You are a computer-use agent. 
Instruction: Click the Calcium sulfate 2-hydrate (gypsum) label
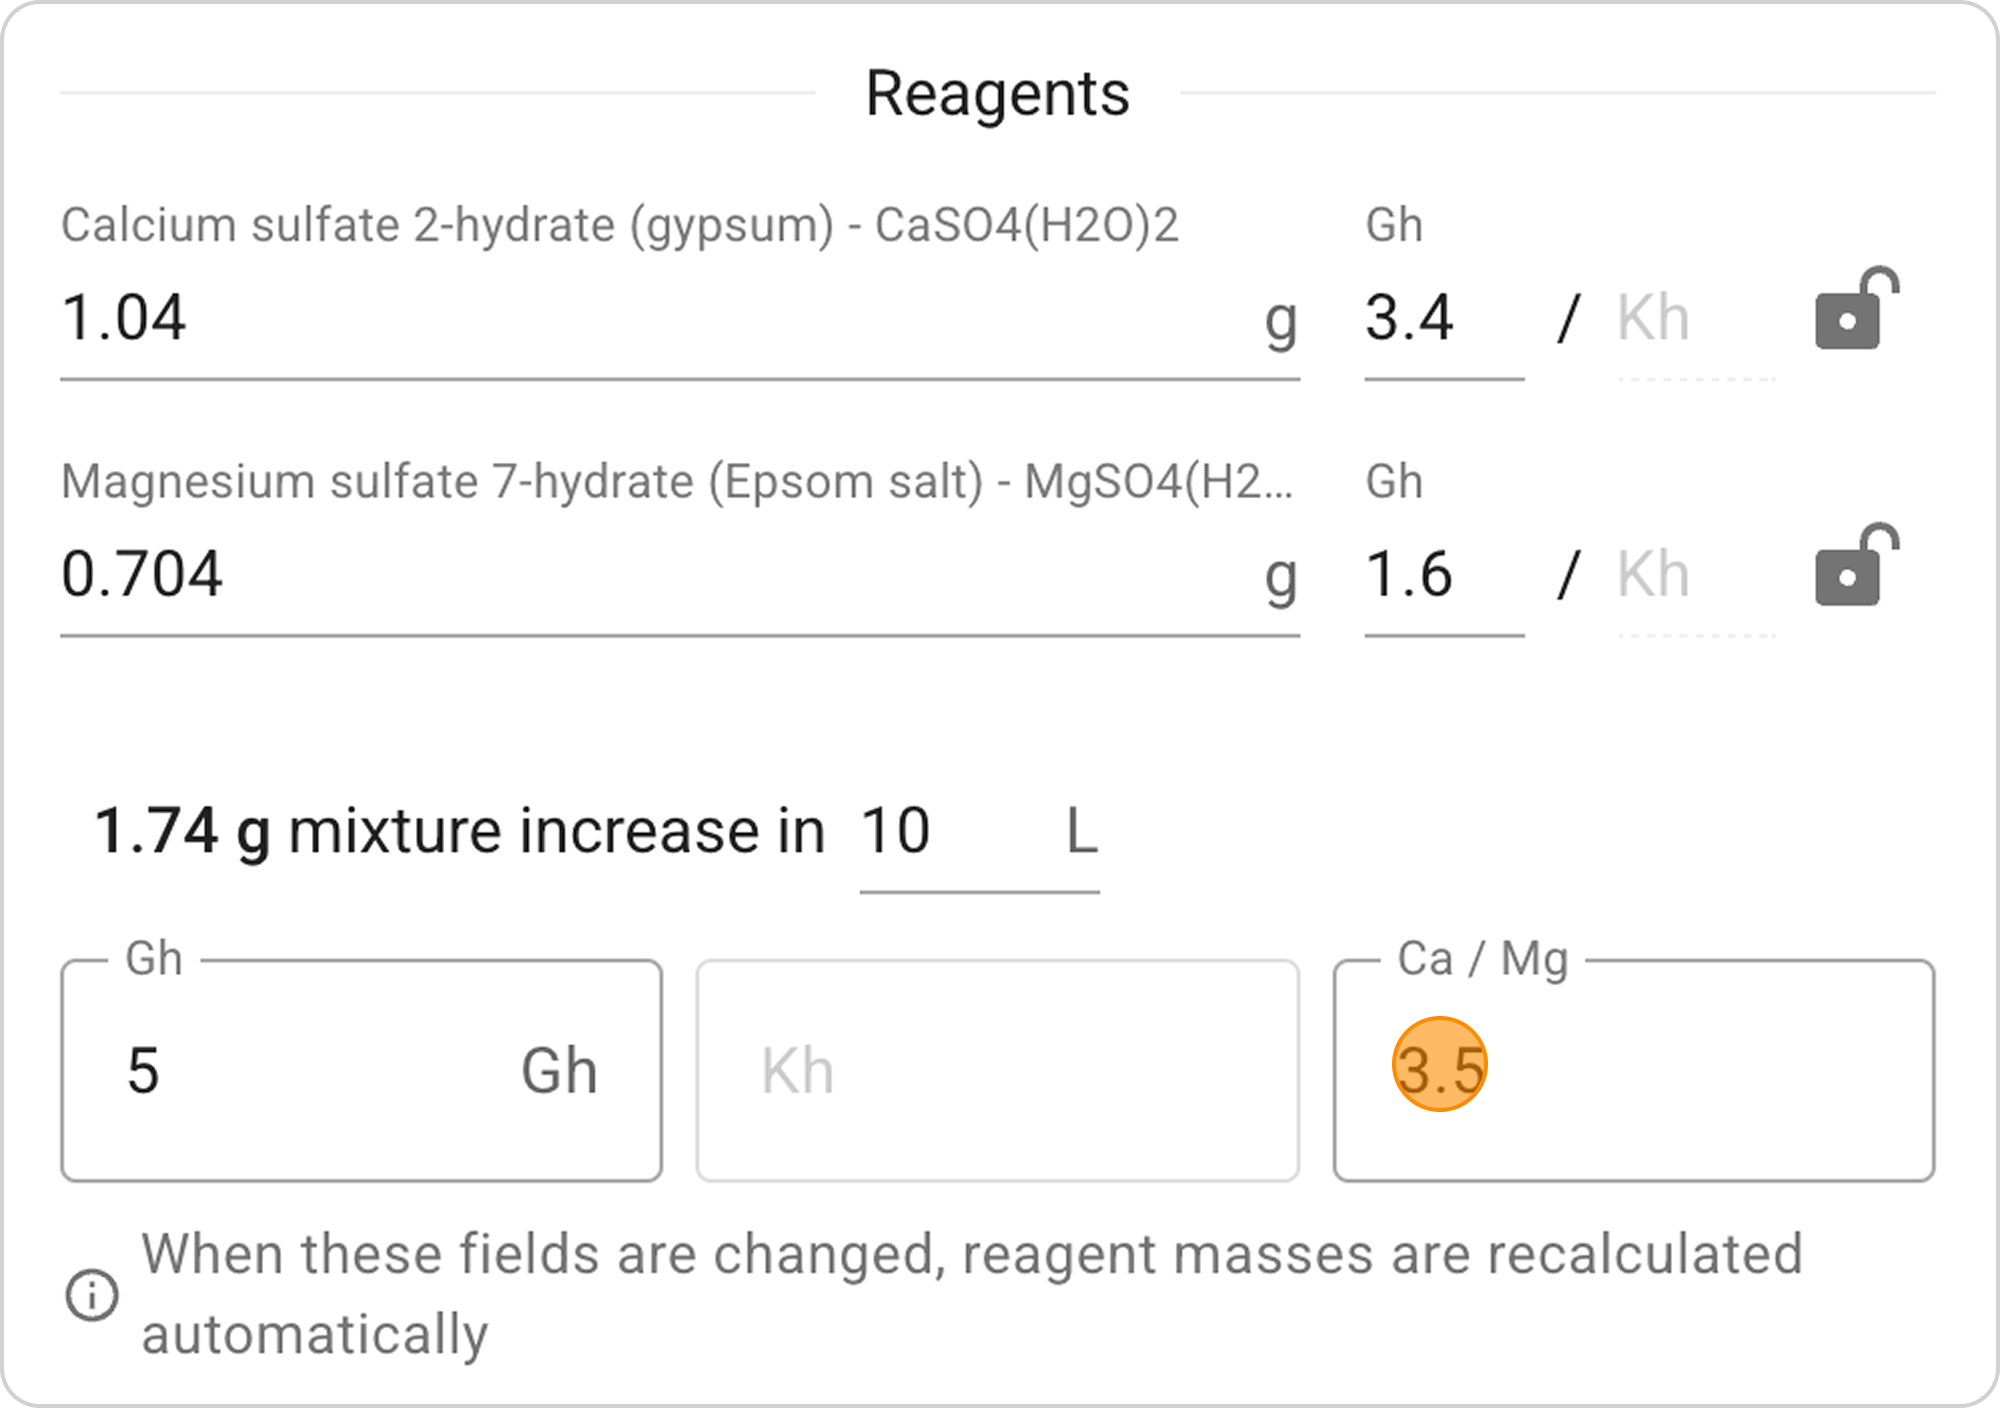point(620,225)
